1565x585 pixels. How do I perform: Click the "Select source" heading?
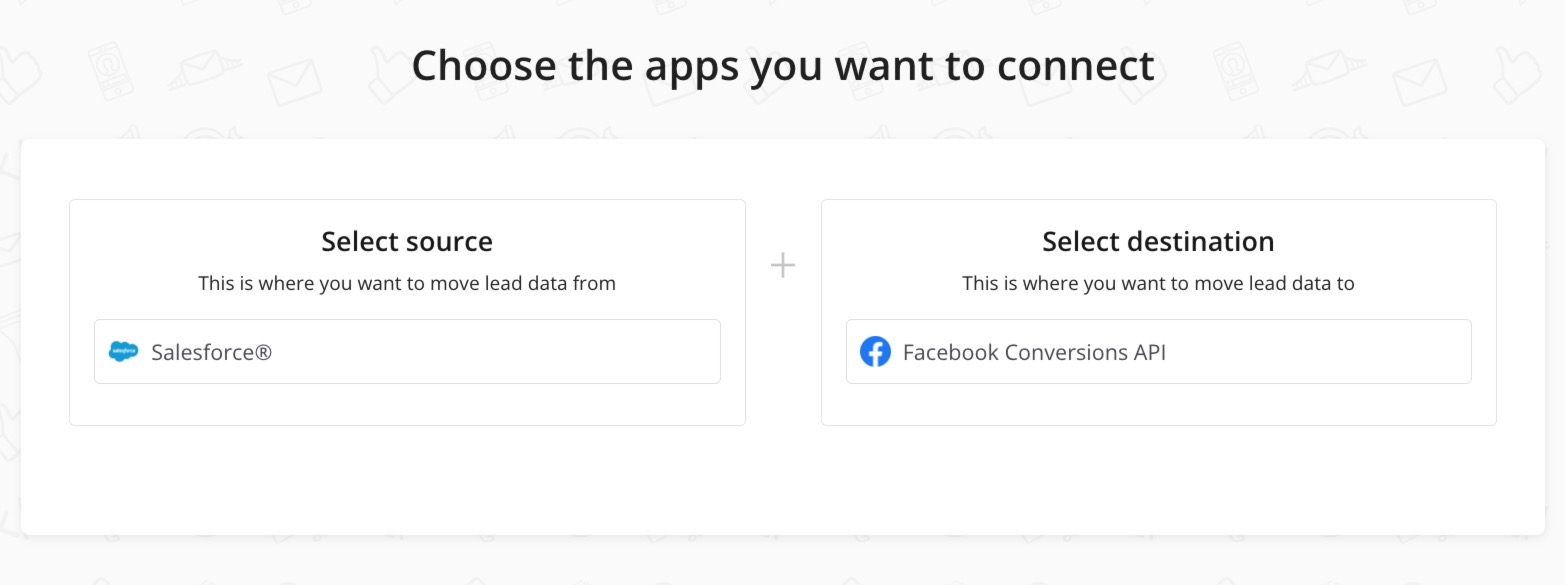click(x=407, y=242)
